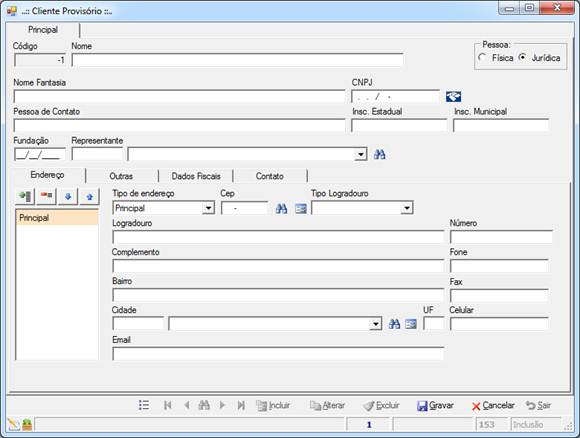
Task: Click the Fax input field
Action: (x=499, y=295)
